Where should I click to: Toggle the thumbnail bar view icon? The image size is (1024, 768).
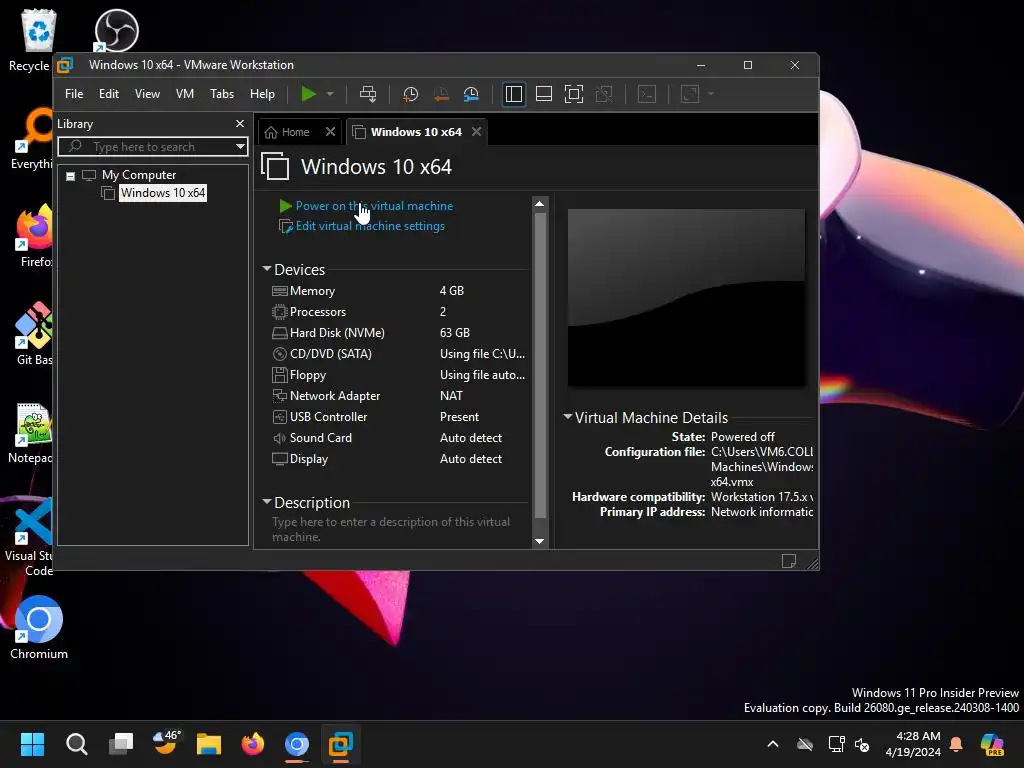(x=544, y=94)
